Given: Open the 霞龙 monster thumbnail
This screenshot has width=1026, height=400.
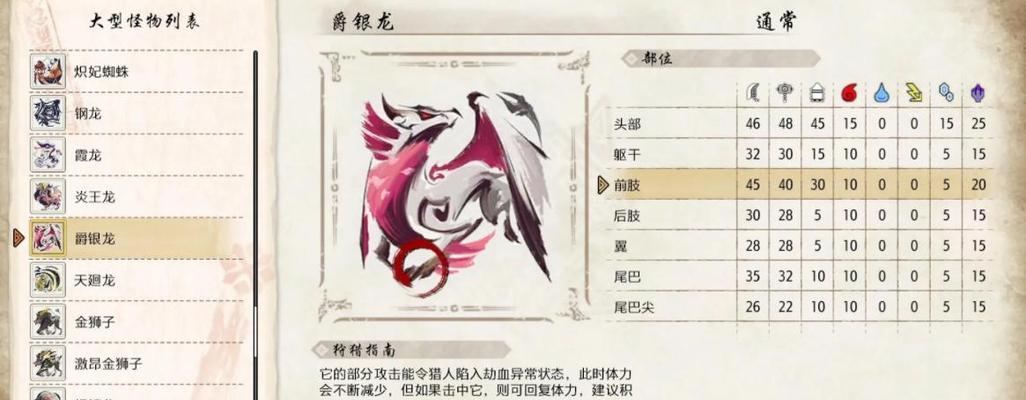Looking at the screenshot, I should coord(48,155).
